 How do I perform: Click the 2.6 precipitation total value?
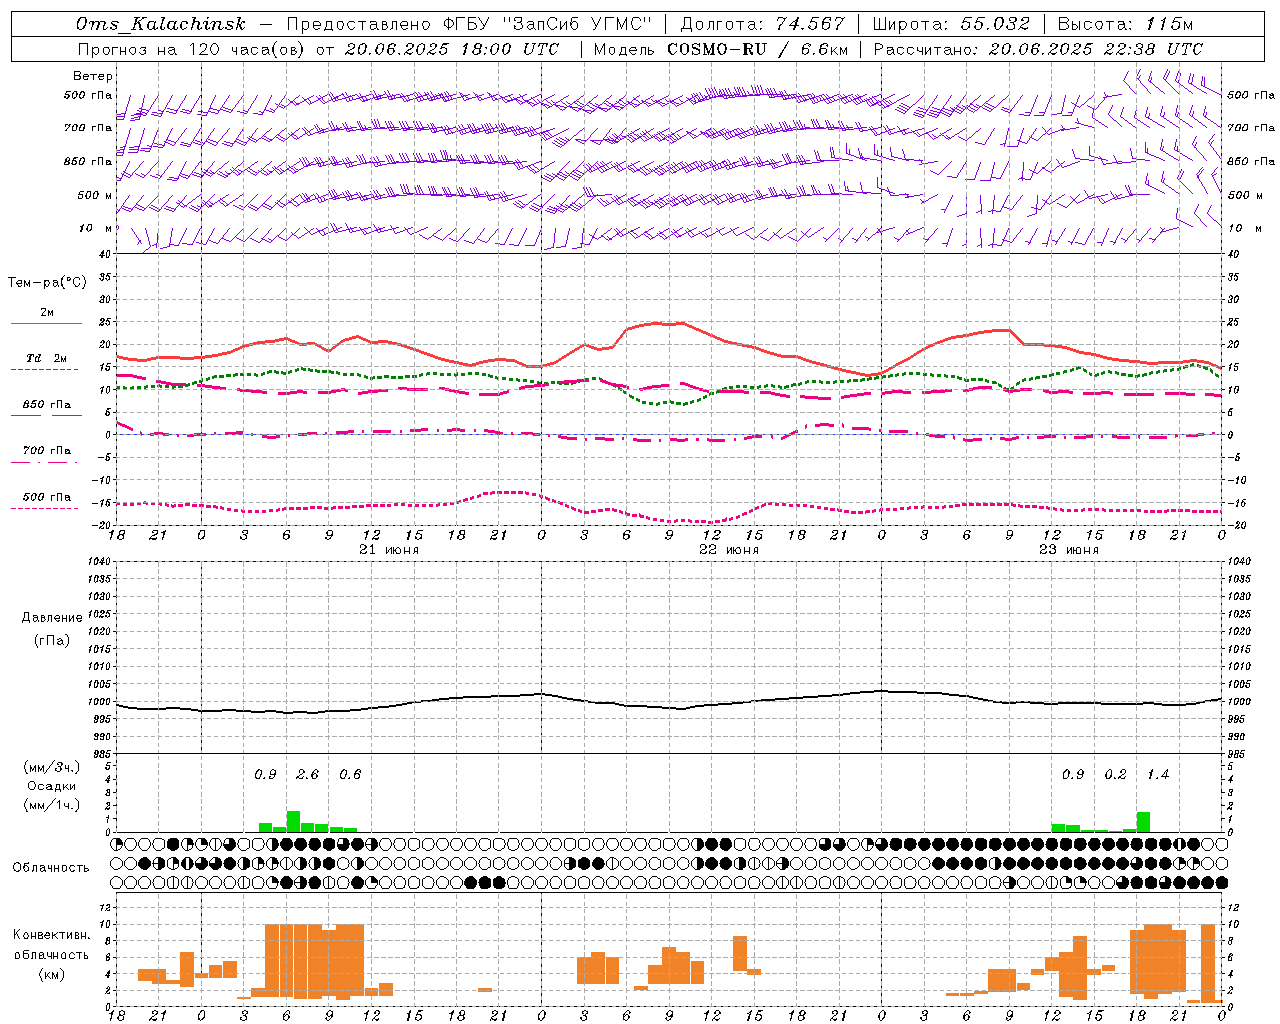307,774
